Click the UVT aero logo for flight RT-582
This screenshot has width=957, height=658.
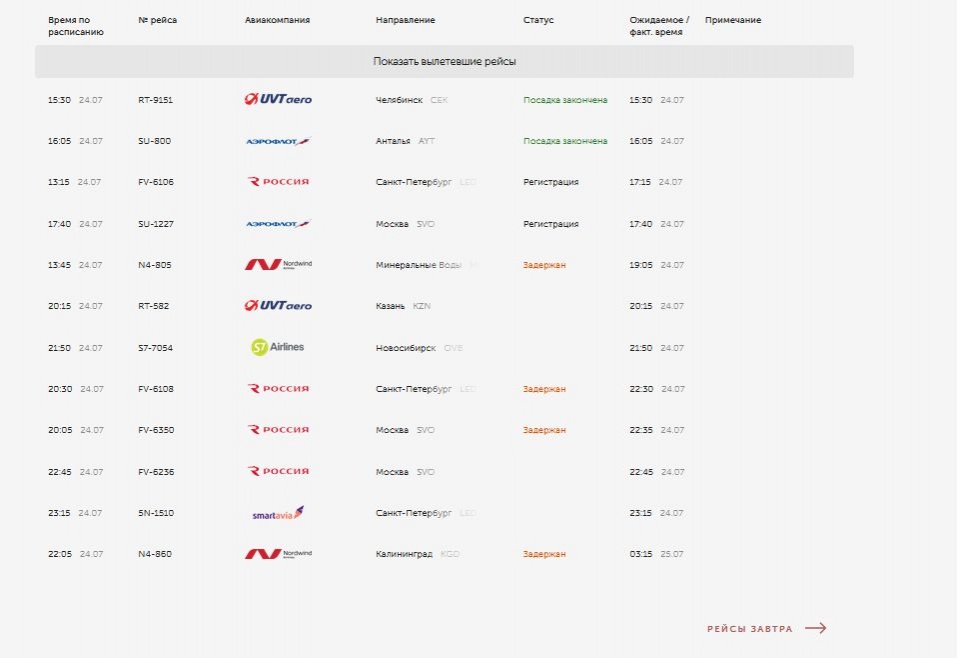click(278, 305)
